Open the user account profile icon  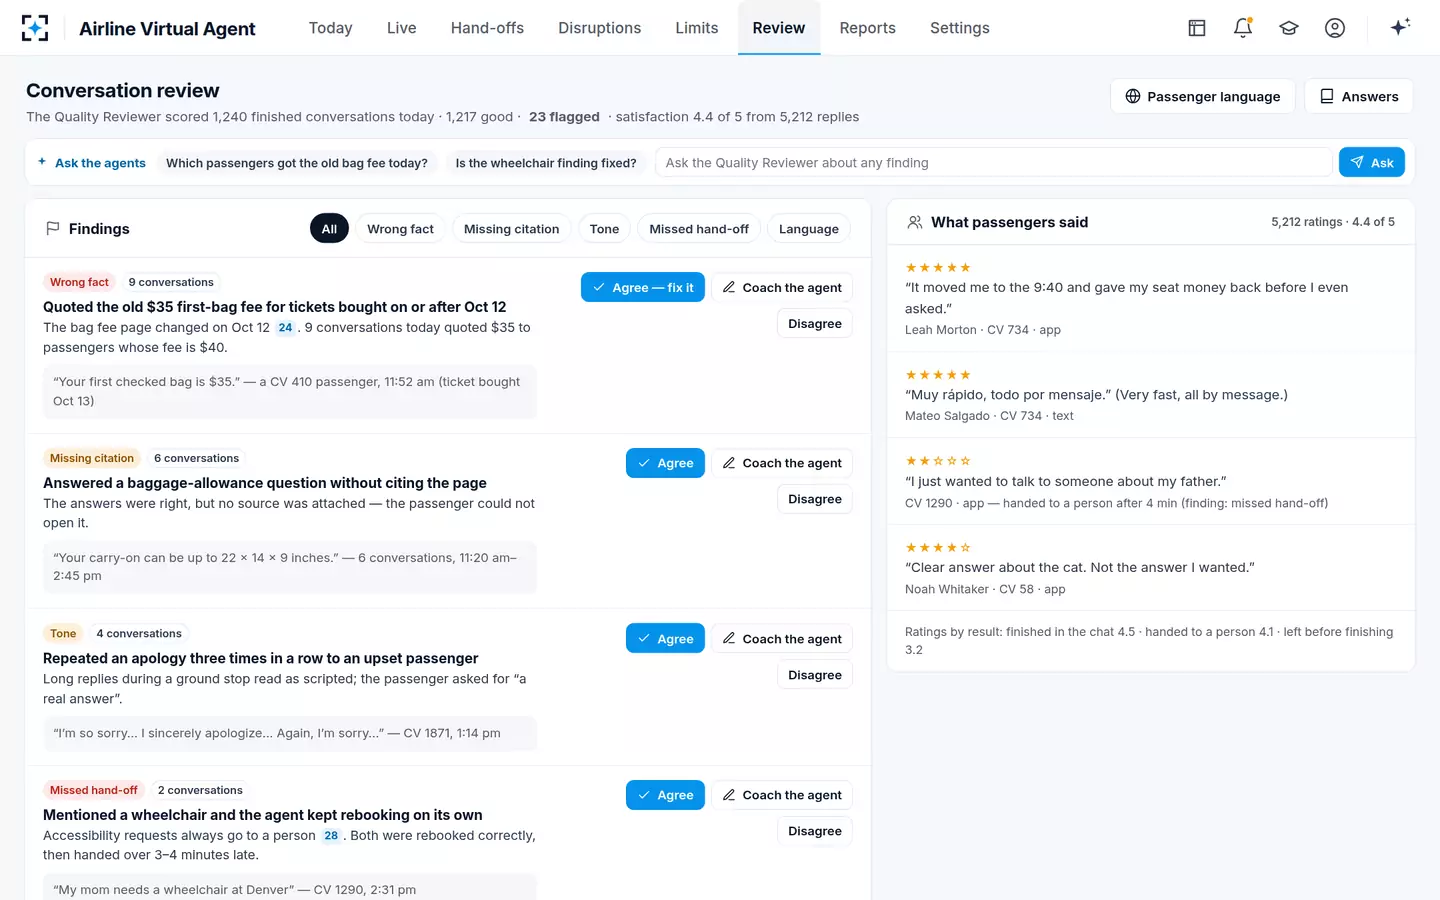pyautogui.click(x=1335, y=28)
